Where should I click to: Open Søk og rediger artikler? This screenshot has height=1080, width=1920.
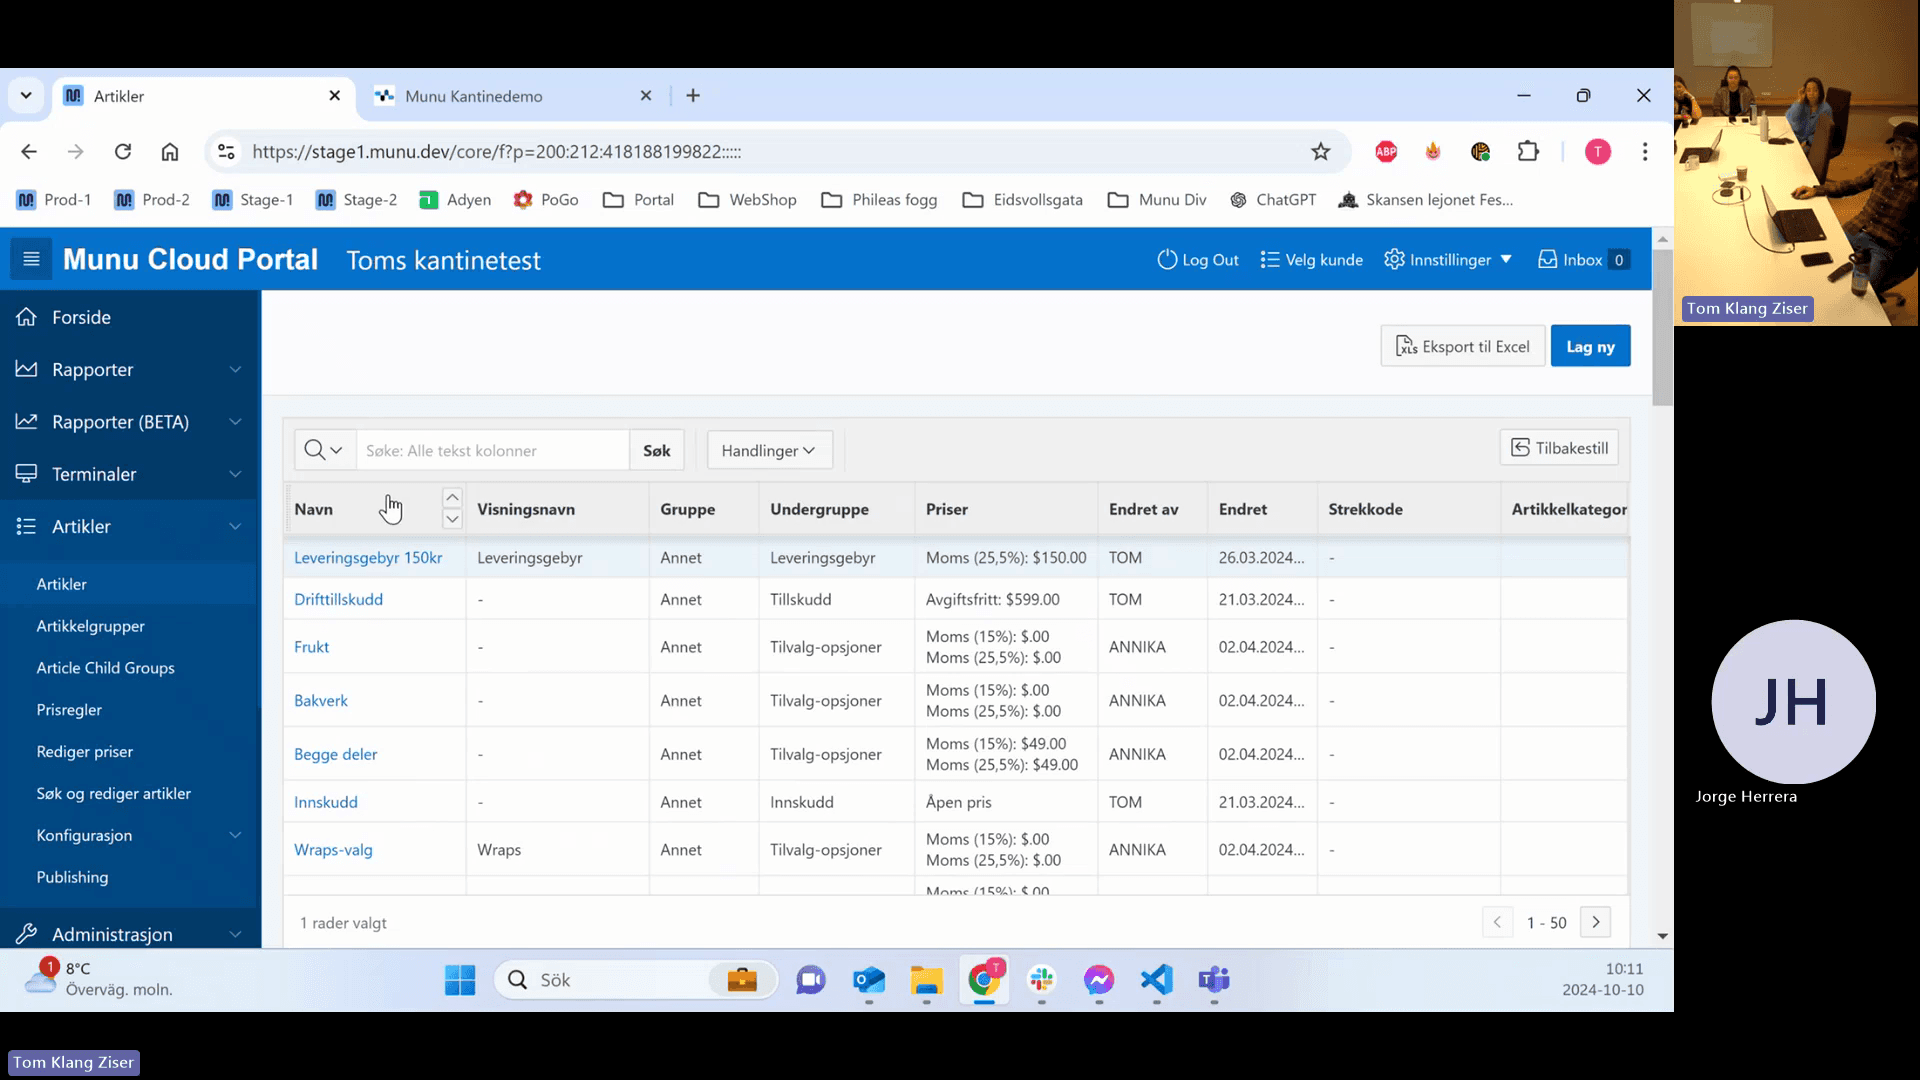tap(113, 793)
